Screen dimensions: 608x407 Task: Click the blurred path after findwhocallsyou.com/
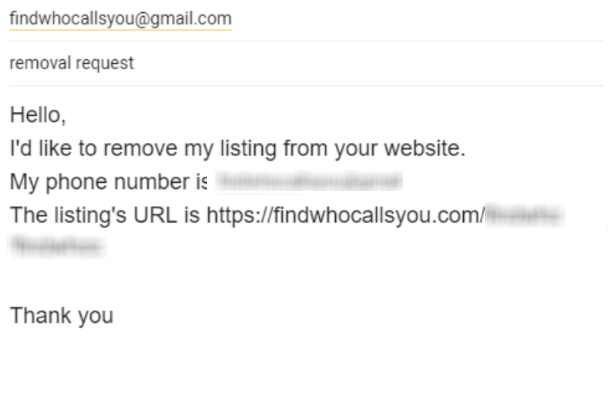(x=523, y=216)
